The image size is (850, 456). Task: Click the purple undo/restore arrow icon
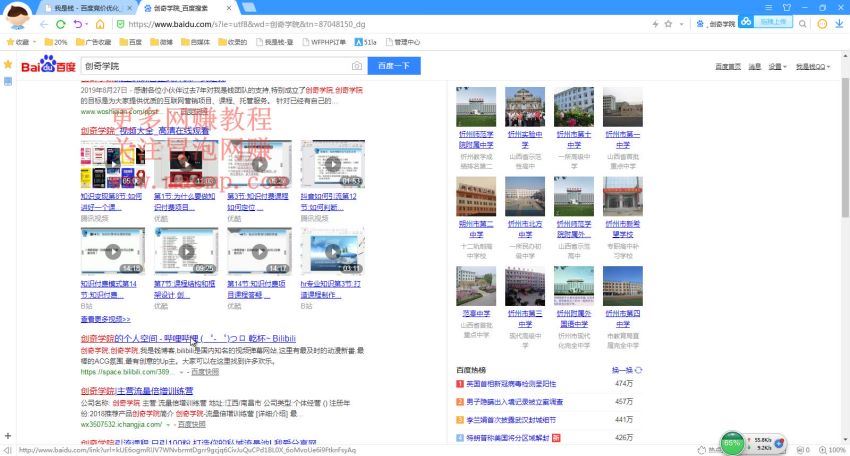click(x=78, y=24)
